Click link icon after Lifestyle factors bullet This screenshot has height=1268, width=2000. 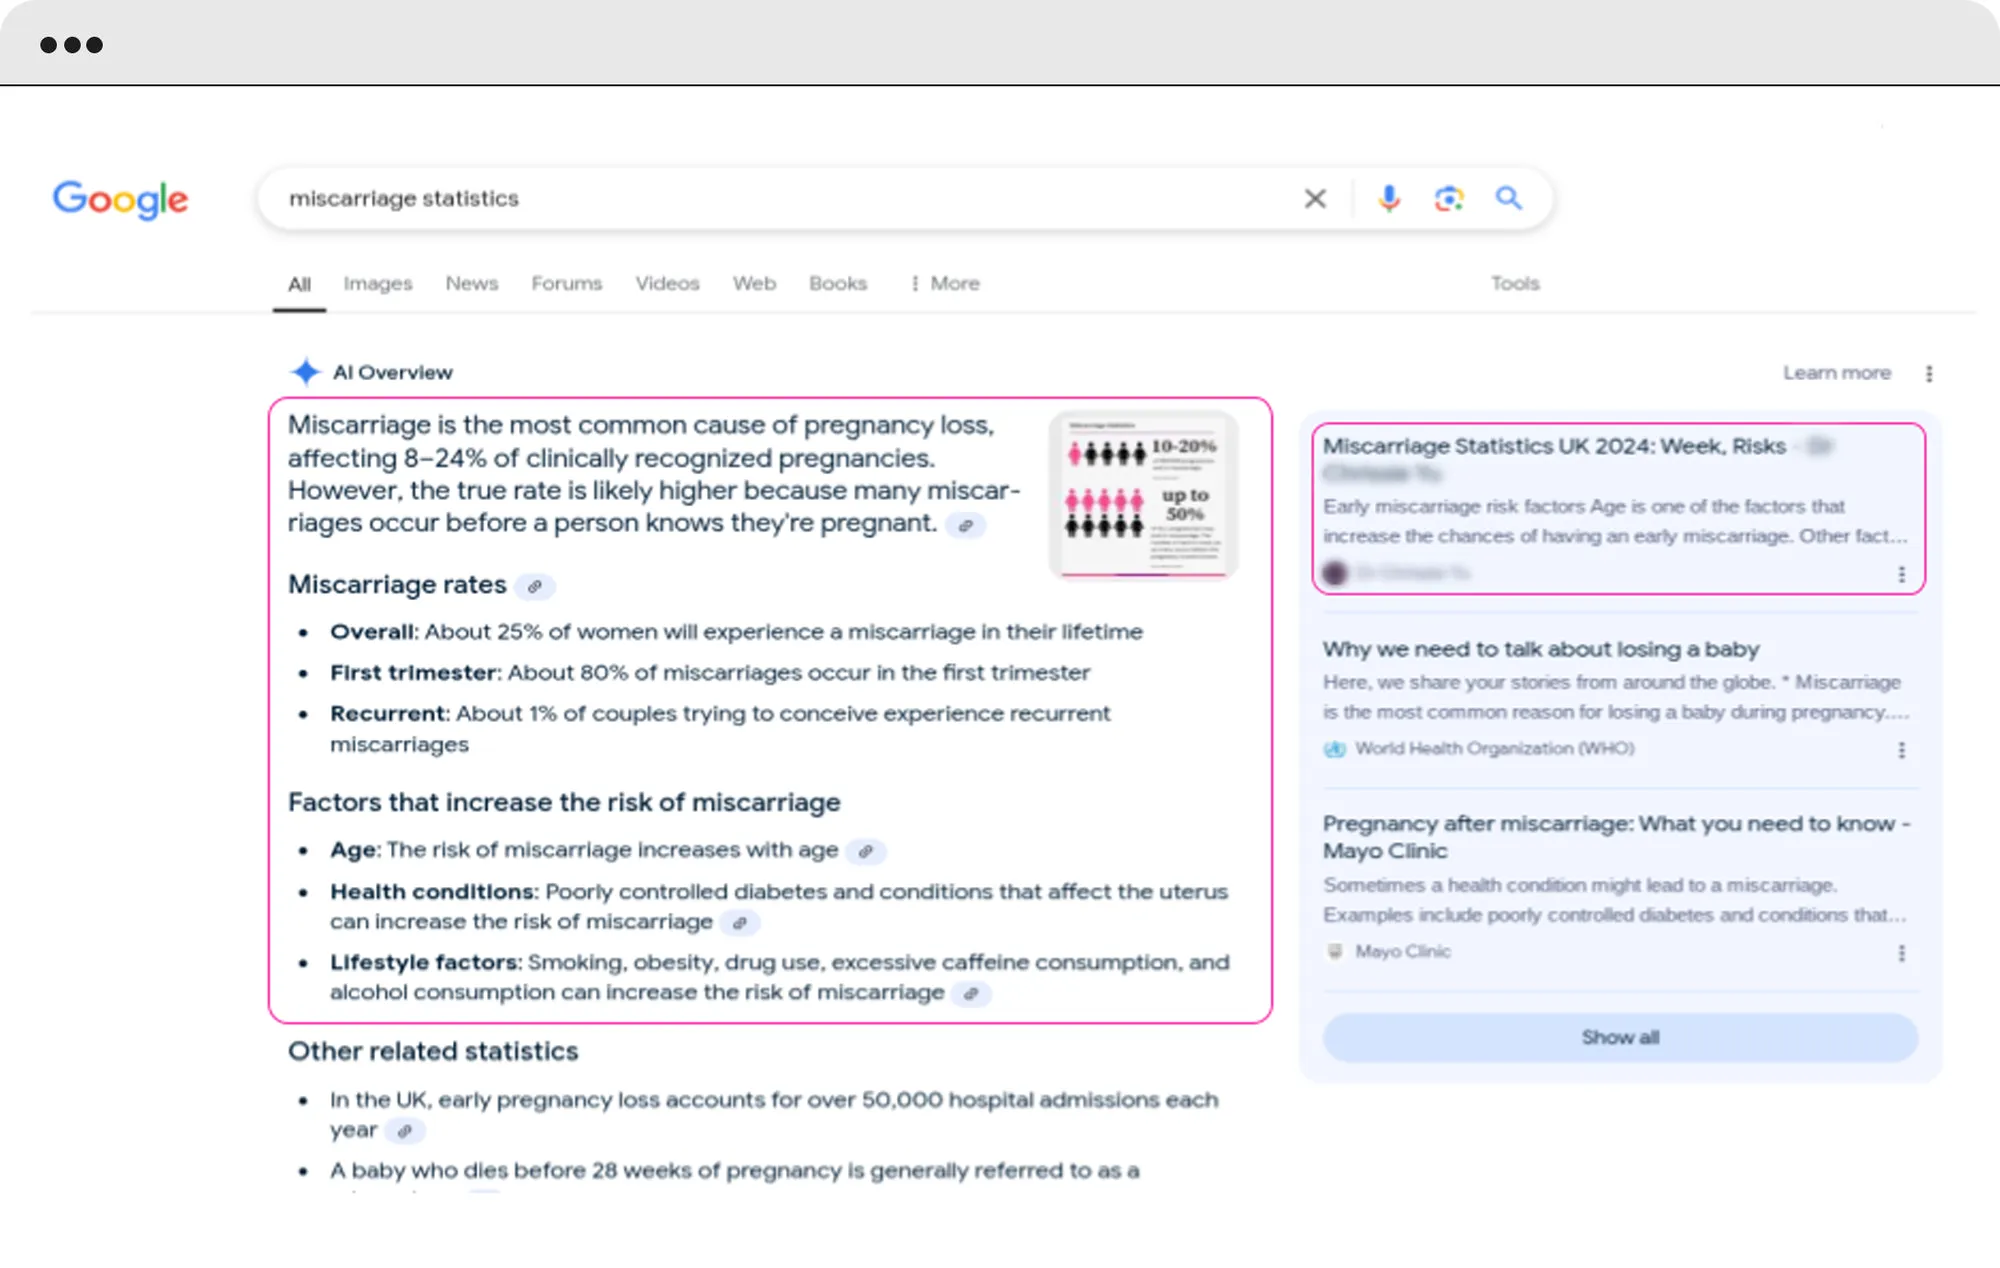pos(970,994)
